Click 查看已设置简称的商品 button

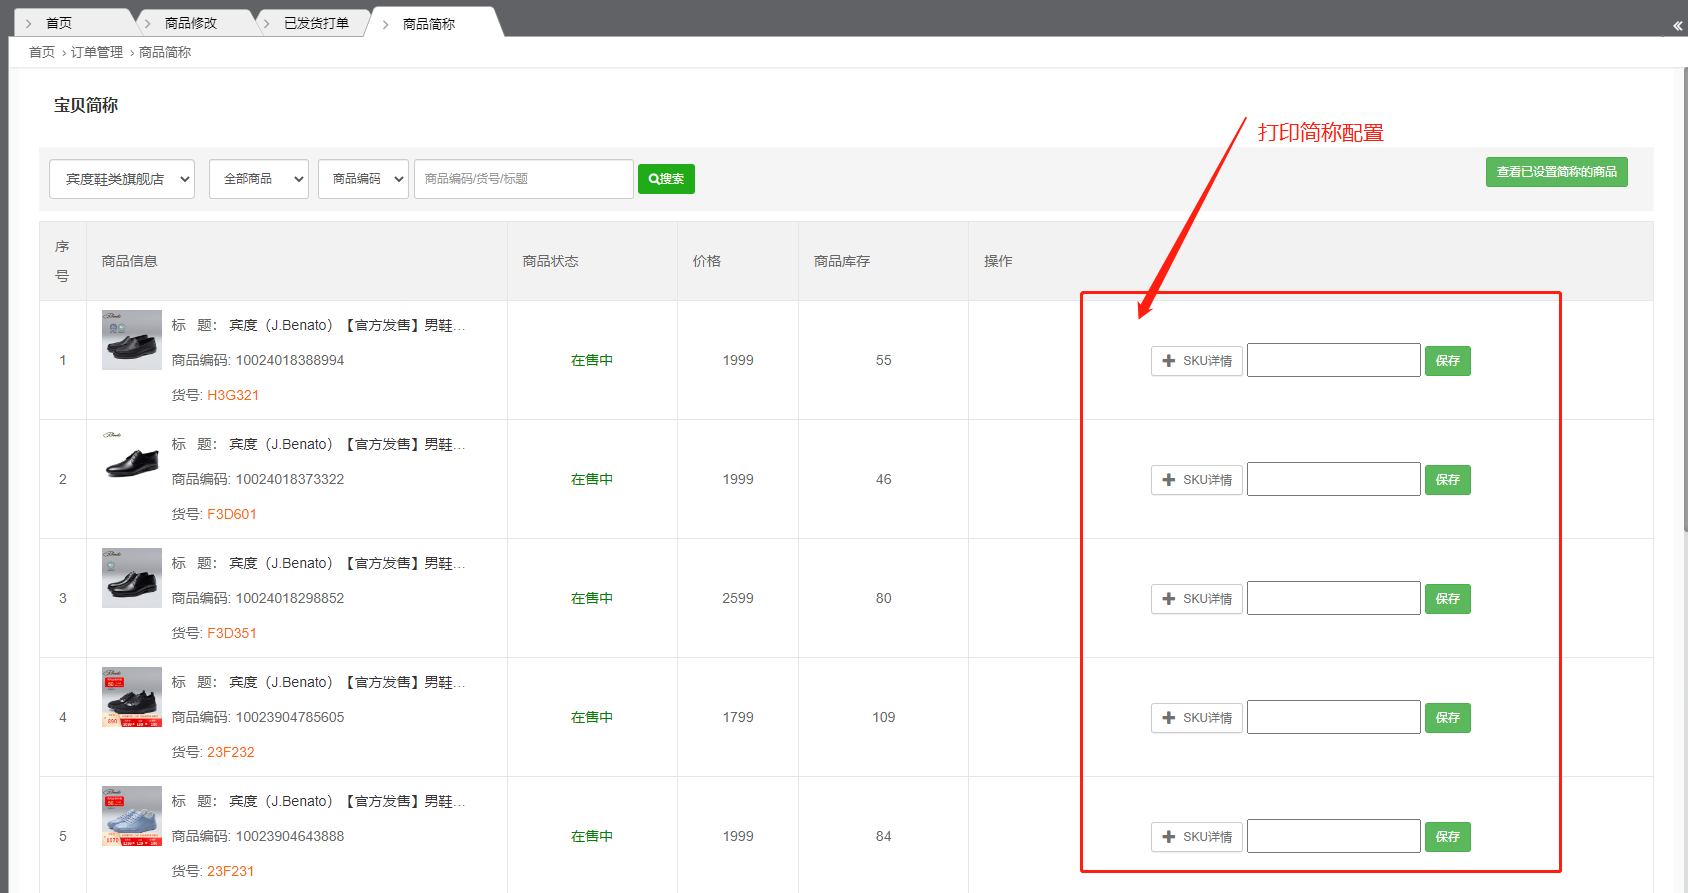pyautogui.click(x=1556, y=172)
